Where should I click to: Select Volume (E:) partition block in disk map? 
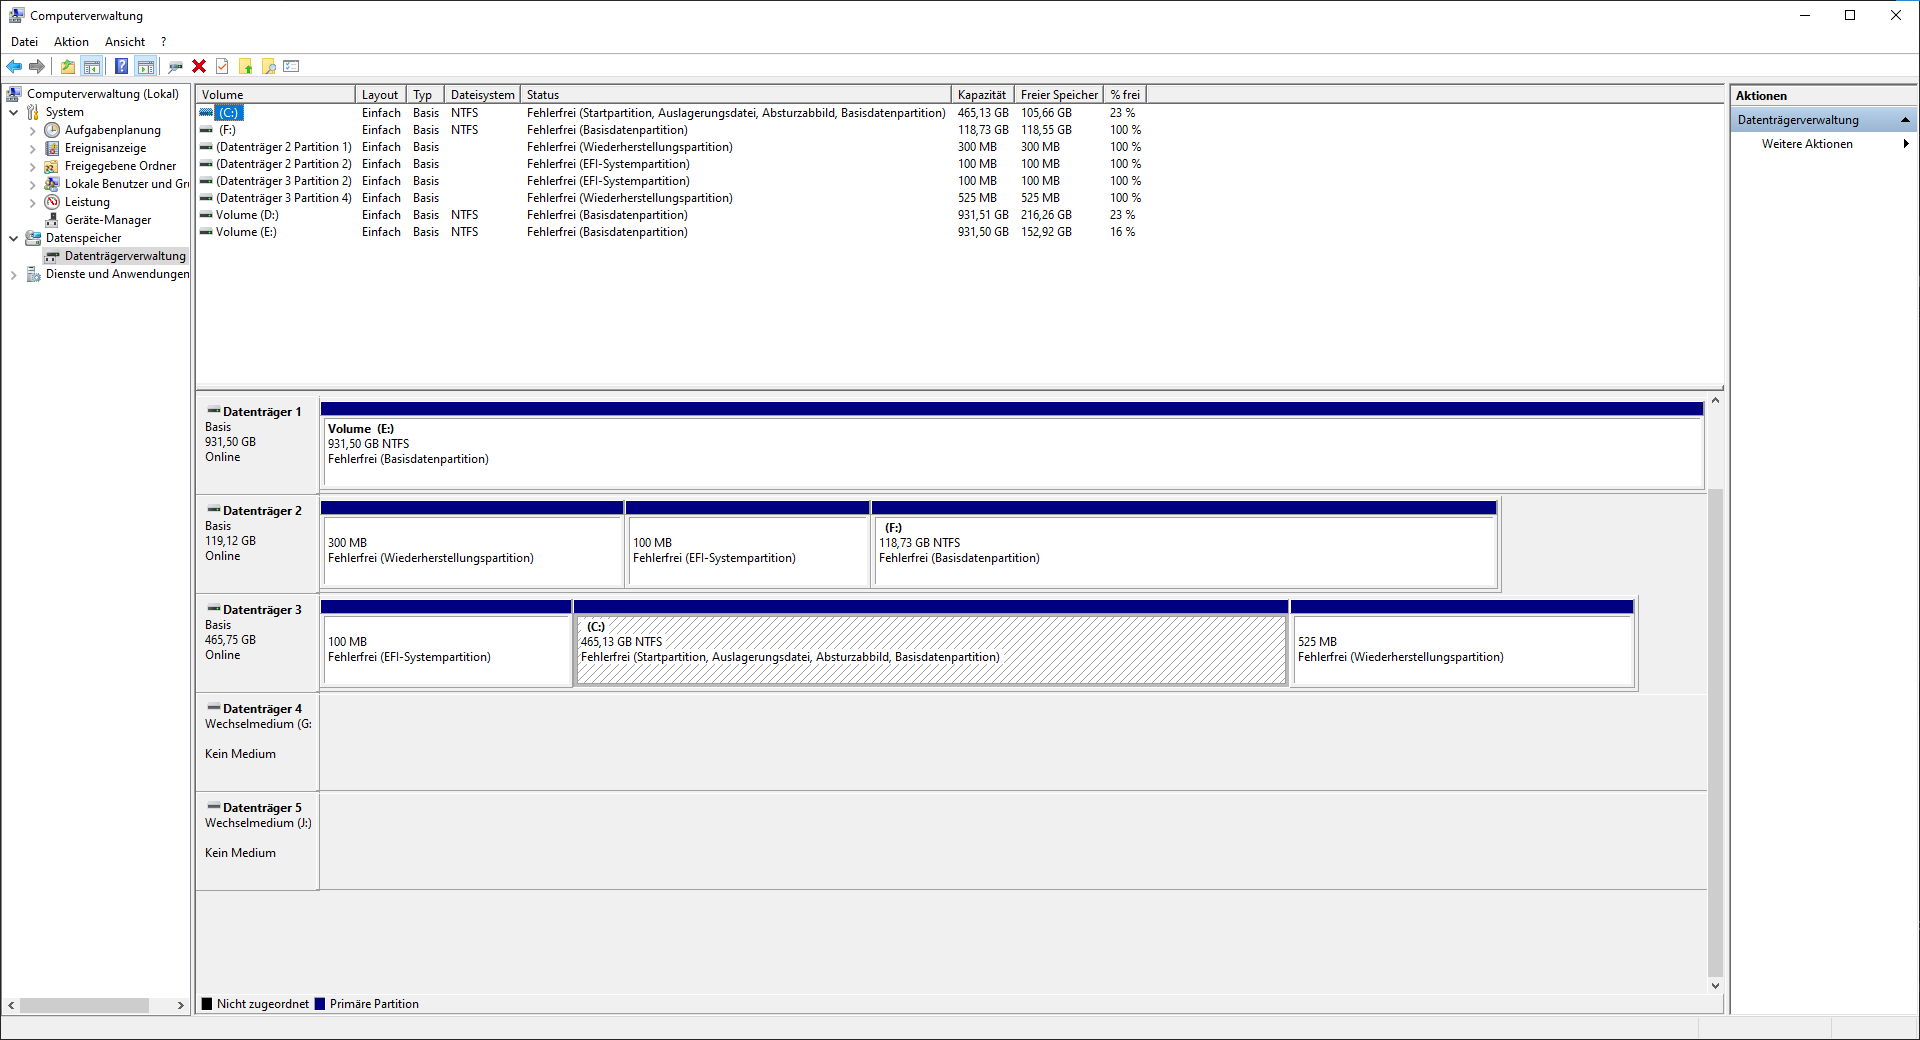[x=1012, y=445]
